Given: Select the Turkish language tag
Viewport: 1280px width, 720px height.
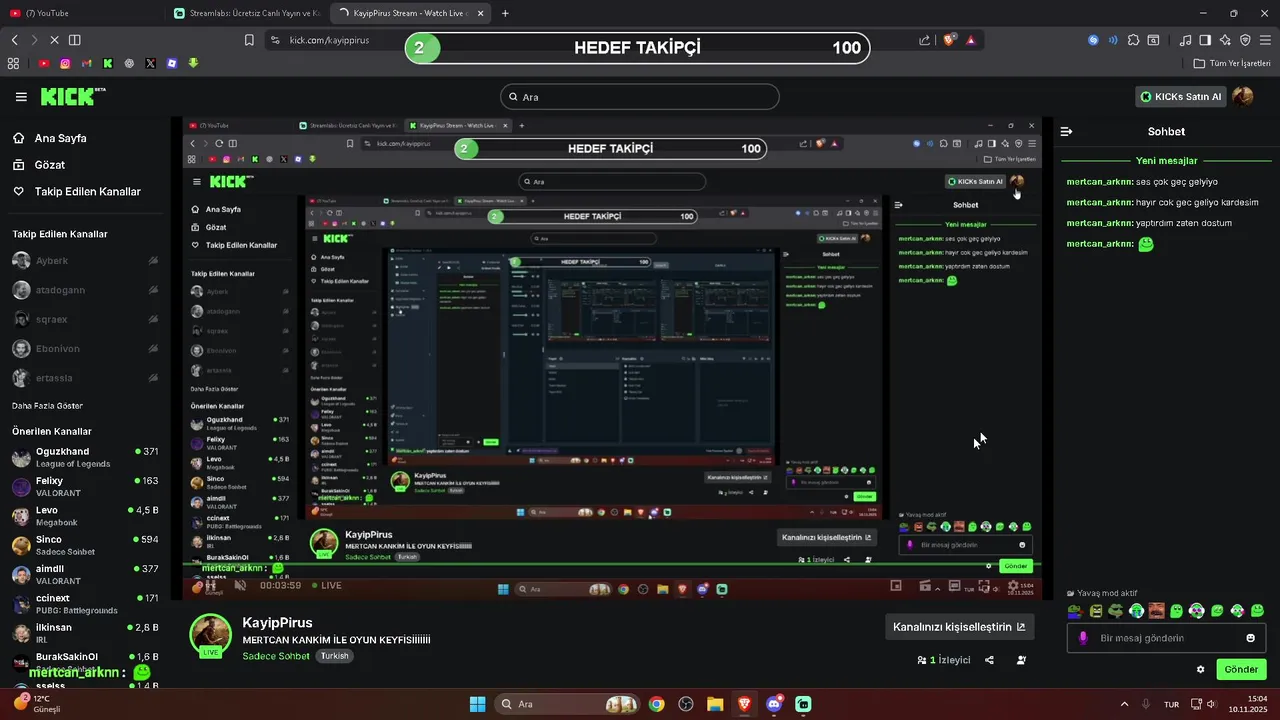Looking at the screenshot, I should point(334,656).
